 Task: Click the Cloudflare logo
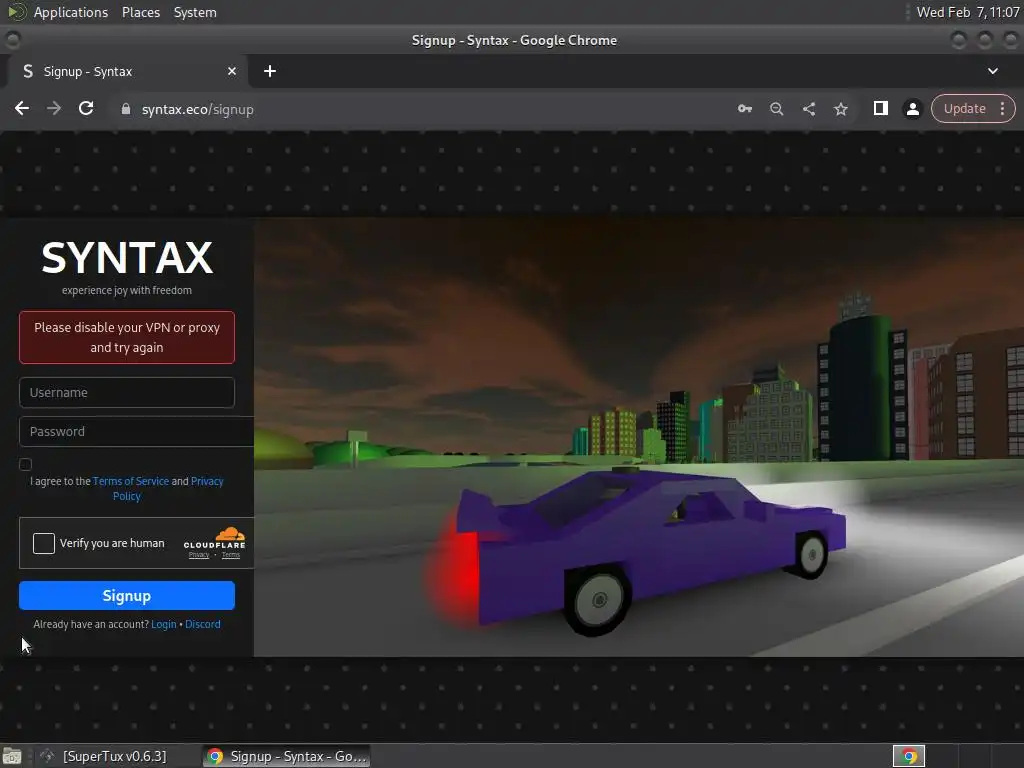(x=215, y=537)
